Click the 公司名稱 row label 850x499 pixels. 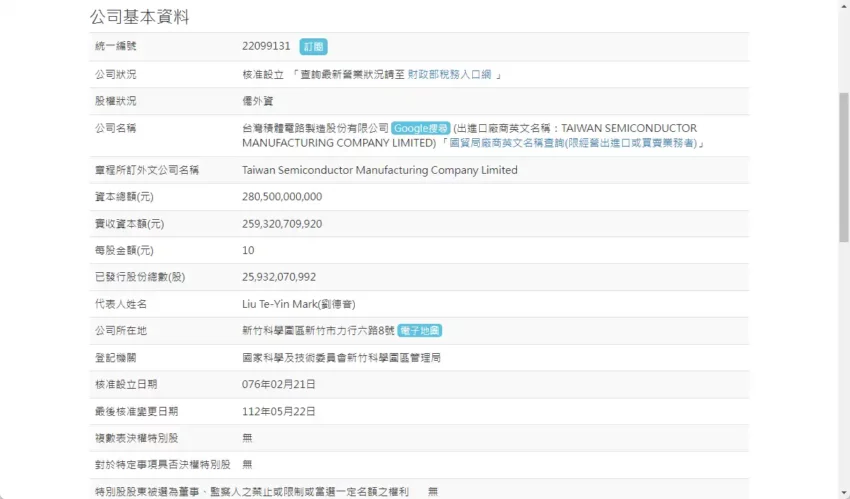click(115, 128)
